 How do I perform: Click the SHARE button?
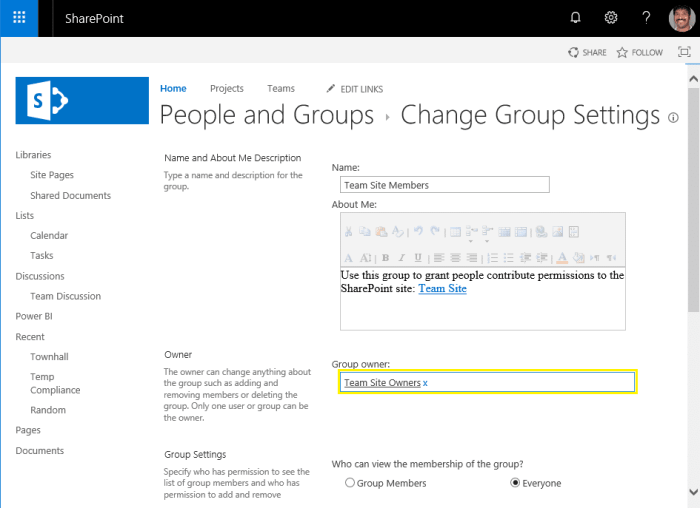(587, 52)
